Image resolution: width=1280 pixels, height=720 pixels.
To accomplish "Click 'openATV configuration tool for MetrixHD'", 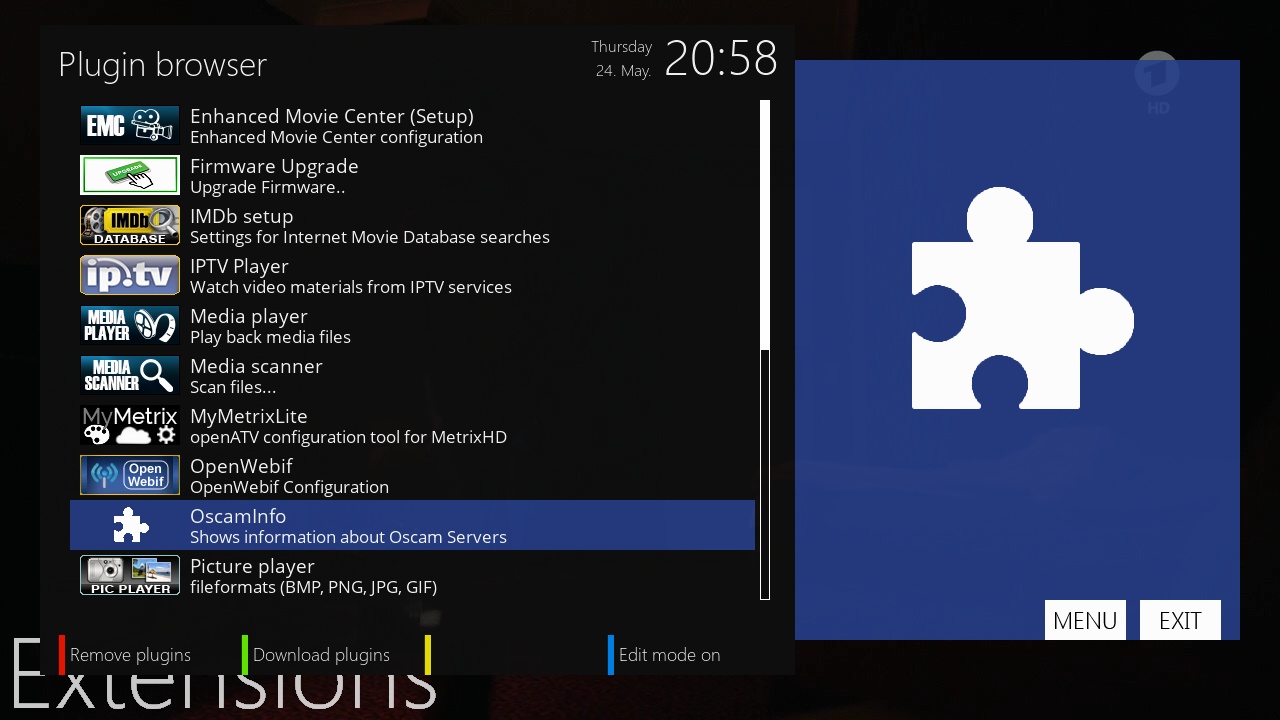I will (348, 438).
